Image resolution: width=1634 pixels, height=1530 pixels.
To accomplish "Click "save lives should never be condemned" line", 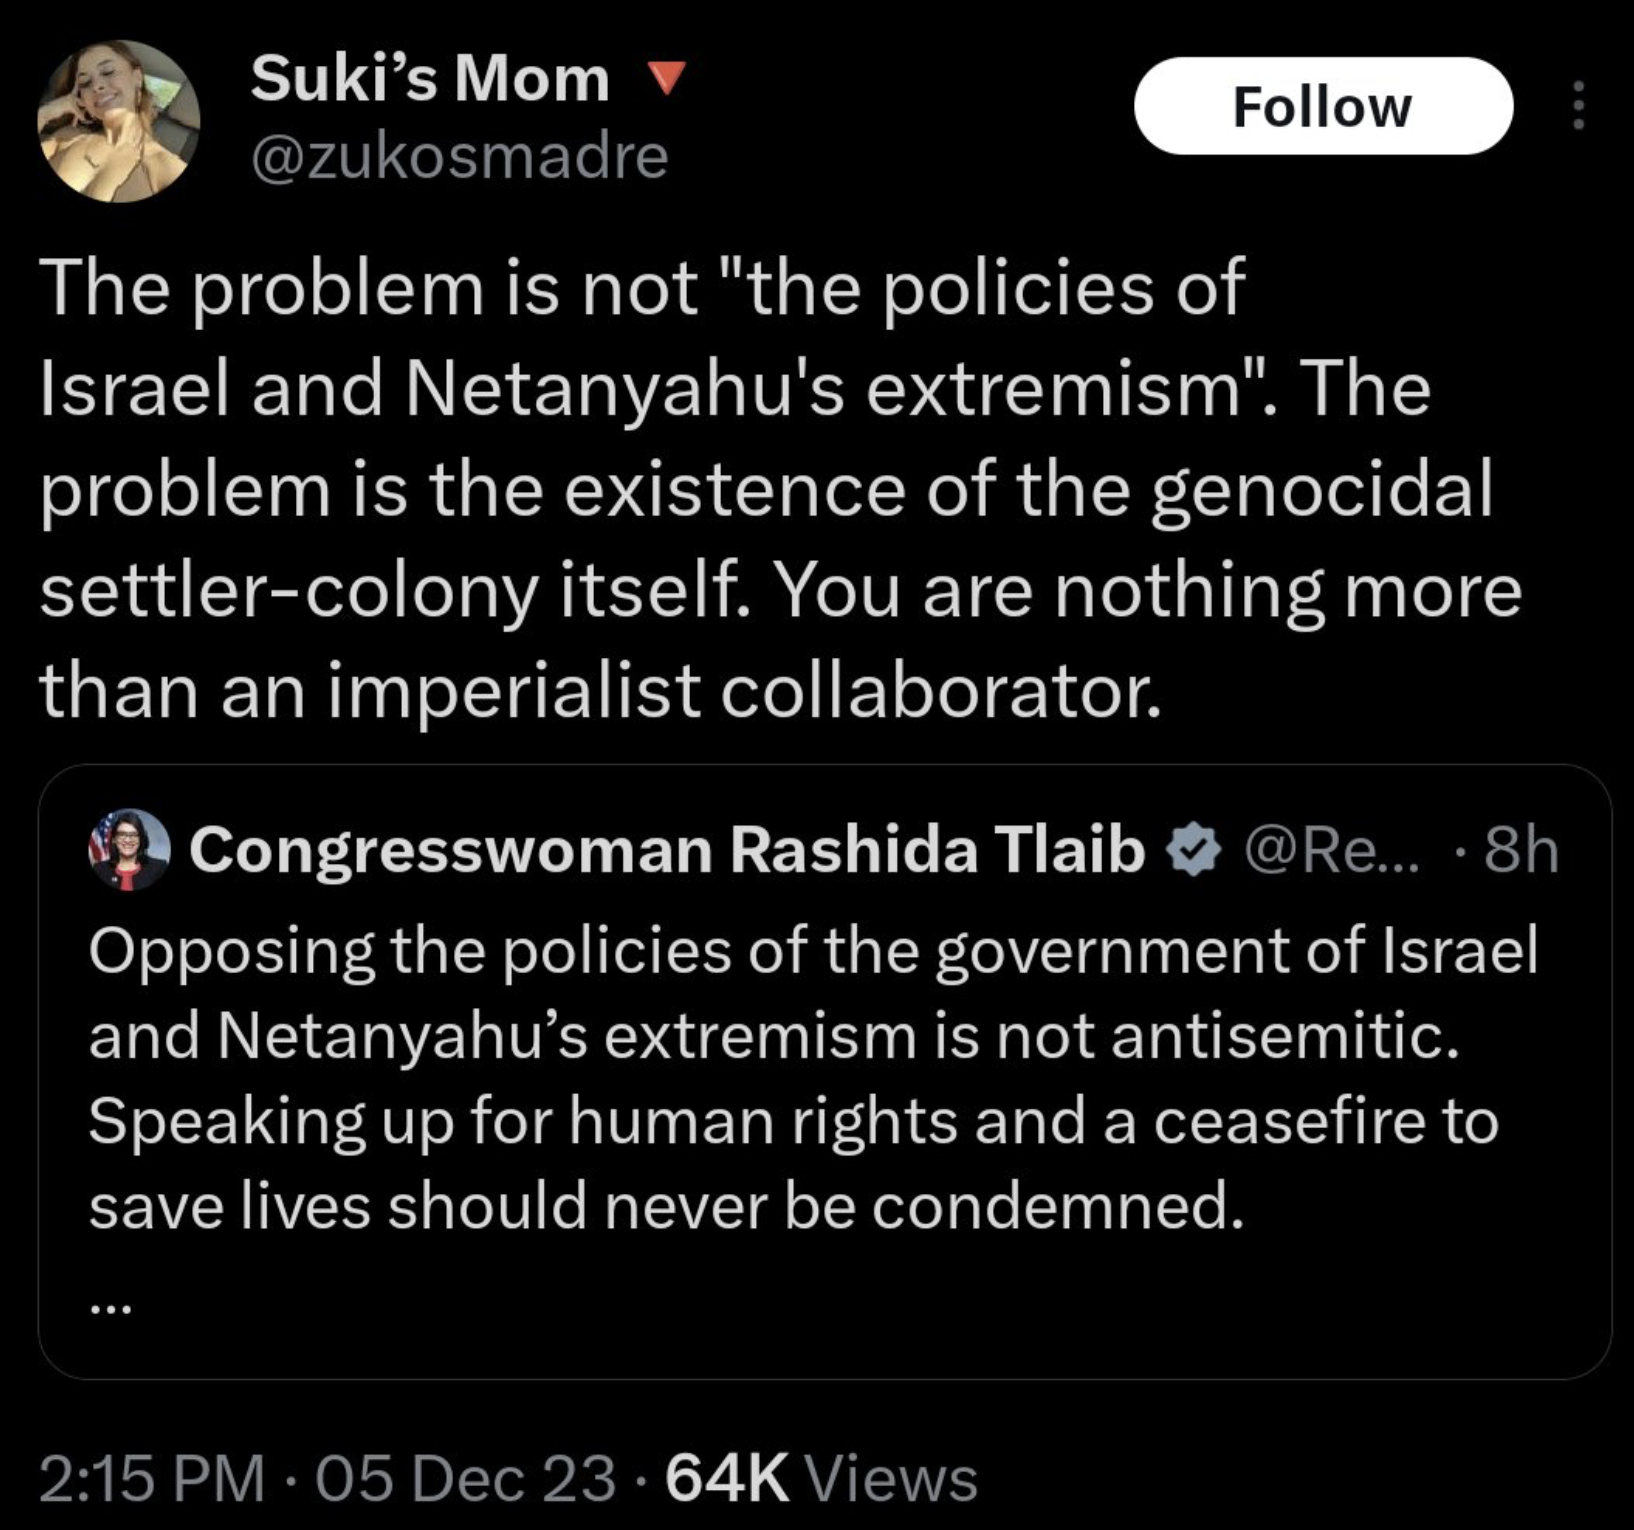I will (x=666, y=1206).
